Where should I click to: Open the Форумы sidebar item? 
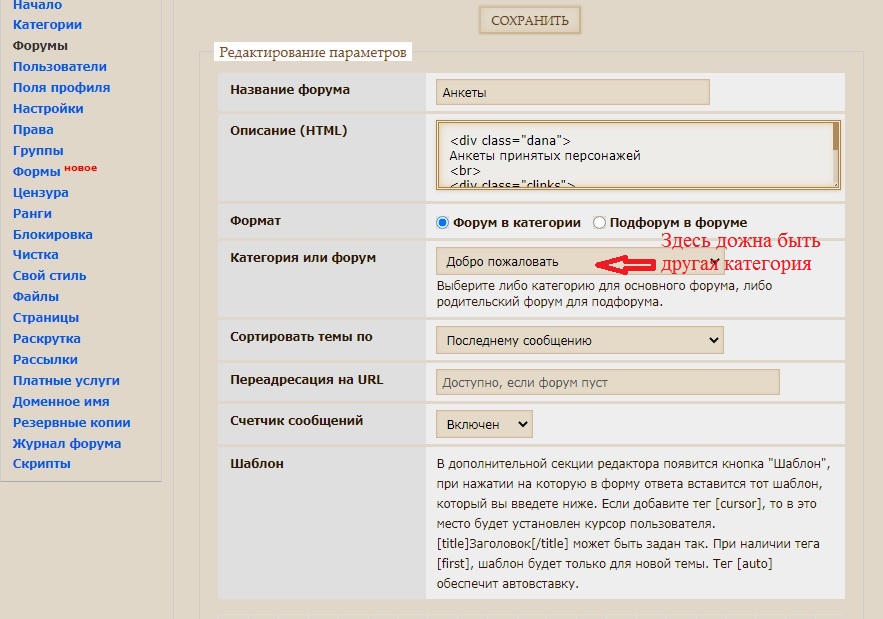(40, 46)
